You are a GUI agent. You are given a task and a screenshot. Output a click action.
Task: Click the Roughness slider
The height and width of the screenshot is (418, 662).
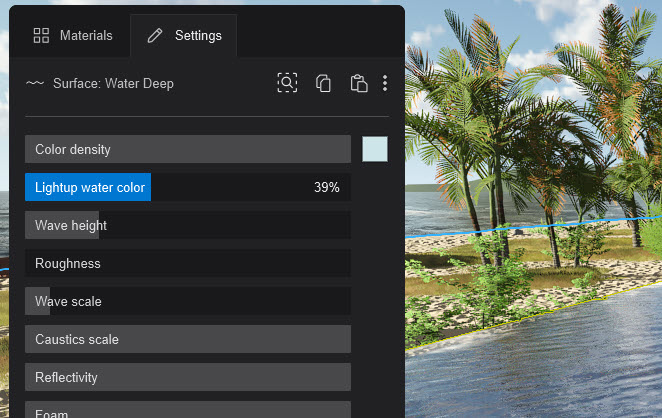[187, 263]
